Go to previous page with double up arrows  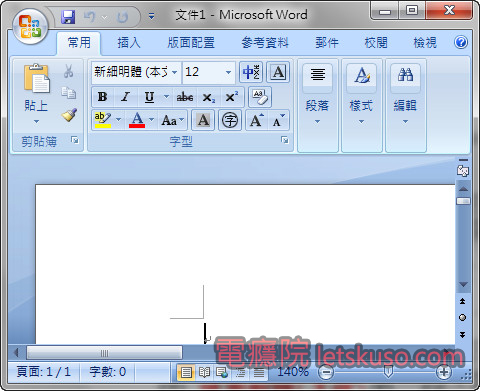(x=463, y=301)
